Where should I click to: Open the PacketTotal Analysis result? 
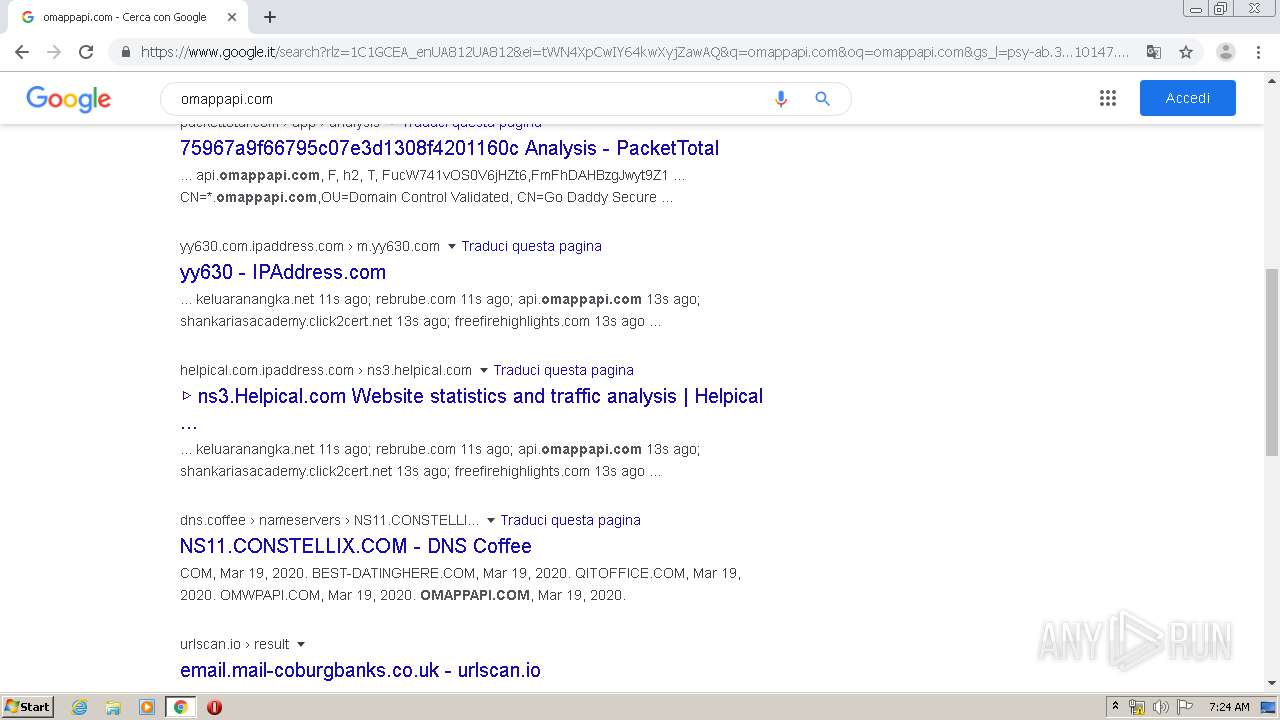click(449, 148)
